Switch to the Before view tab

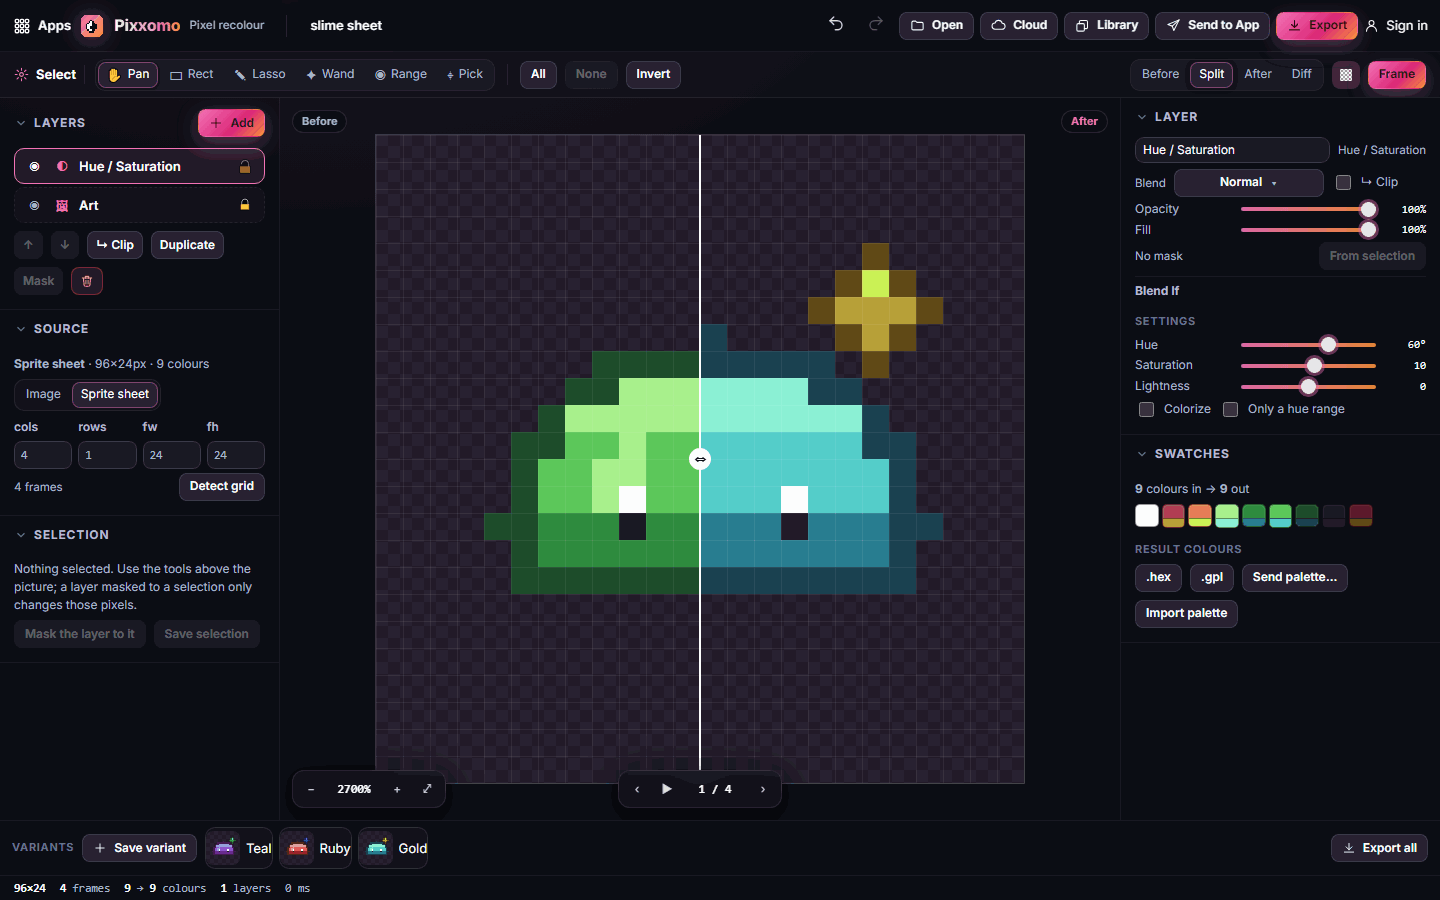click(x=1160, y=74)
